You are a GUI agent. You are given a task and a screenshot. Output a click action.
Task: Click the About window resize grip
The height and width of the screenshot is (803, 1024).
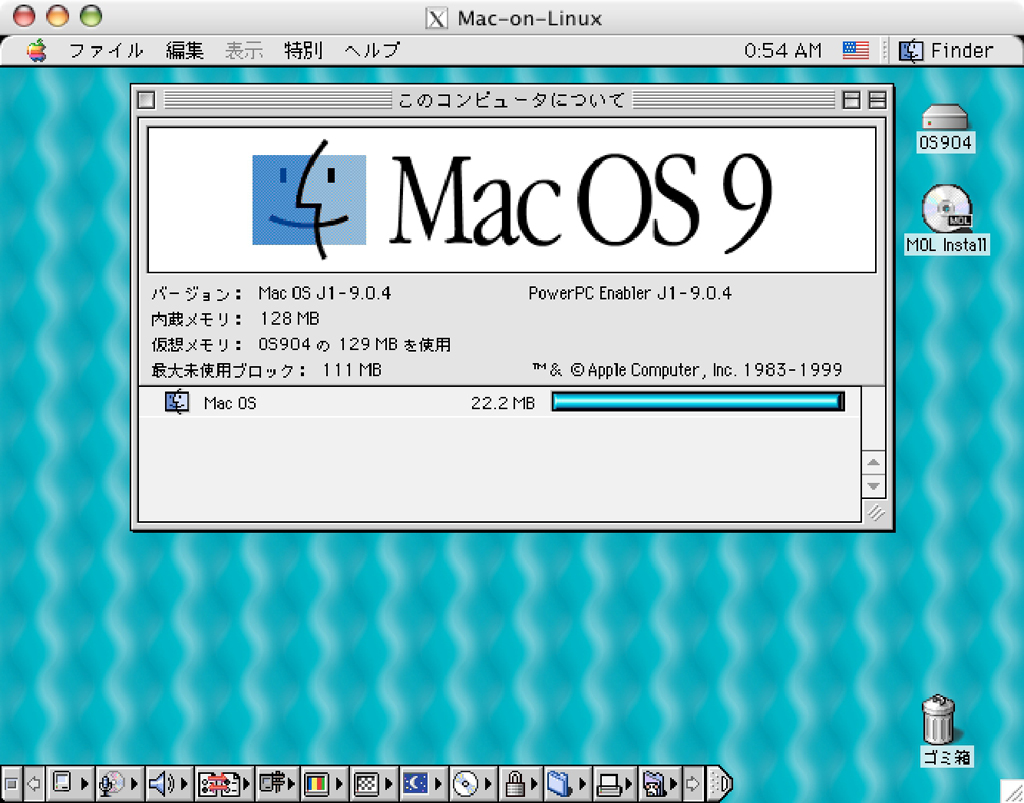(x=876, y=512)
